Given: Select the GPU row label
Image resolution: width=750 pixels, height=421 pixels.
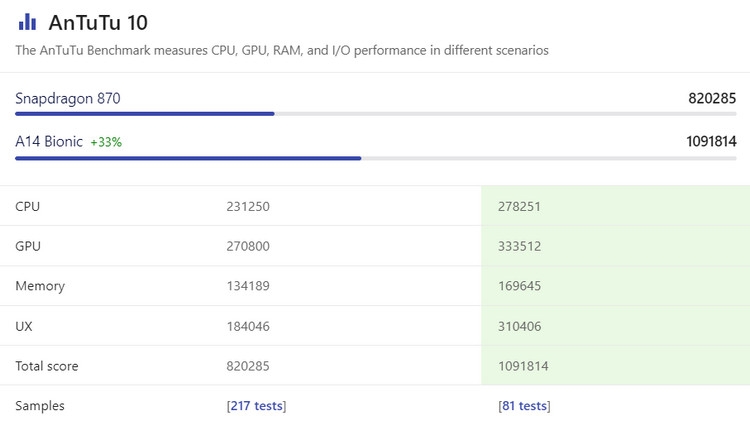Looking at the screenshot, I should 28,246.
